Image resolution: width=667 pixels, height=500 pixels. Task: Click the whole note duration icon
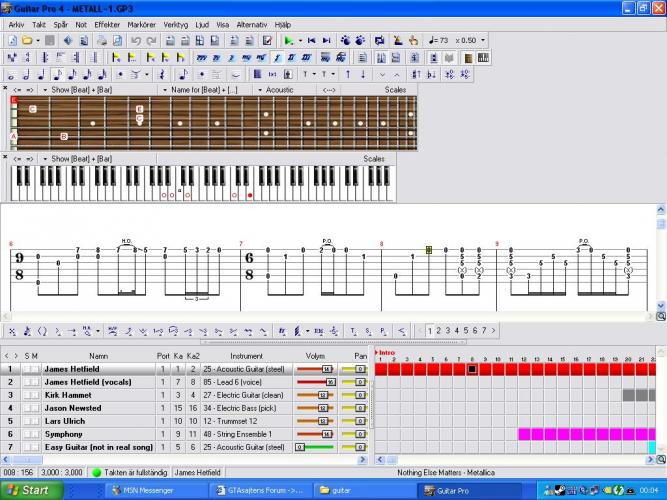click(x=11, y=74)
